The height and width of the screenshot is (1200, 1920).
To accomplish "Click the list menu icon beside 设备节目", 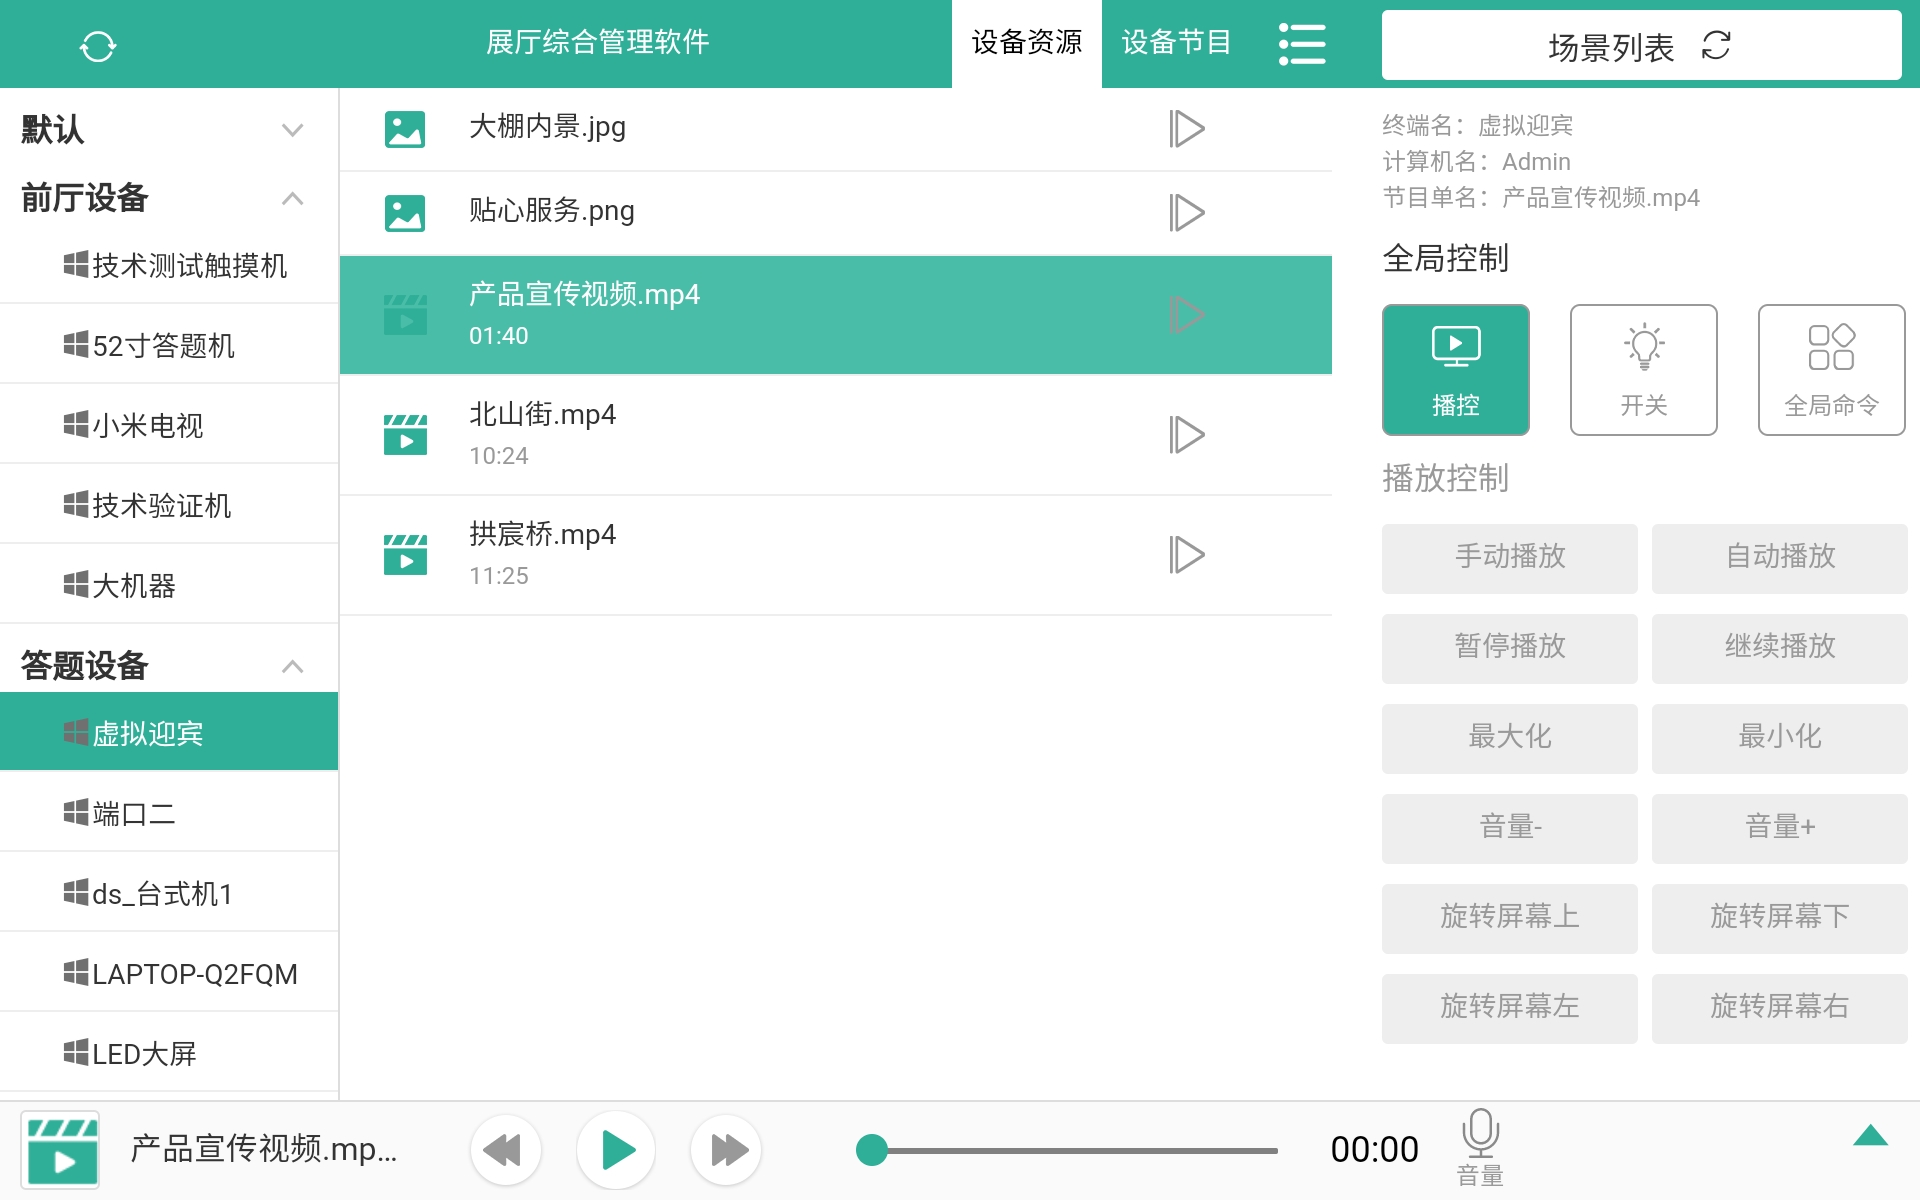I will [1302, 43].
